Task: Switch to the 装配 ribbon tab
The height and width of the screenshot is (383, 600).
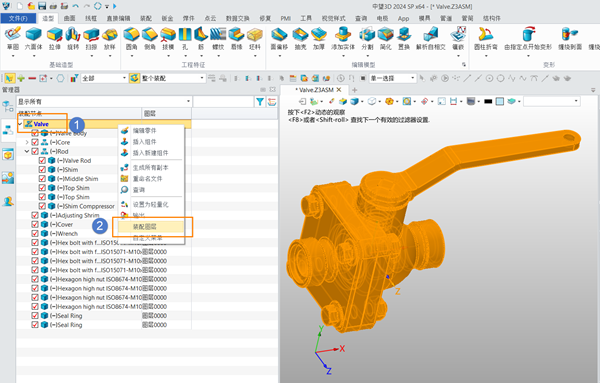Action: click(146, 18)
